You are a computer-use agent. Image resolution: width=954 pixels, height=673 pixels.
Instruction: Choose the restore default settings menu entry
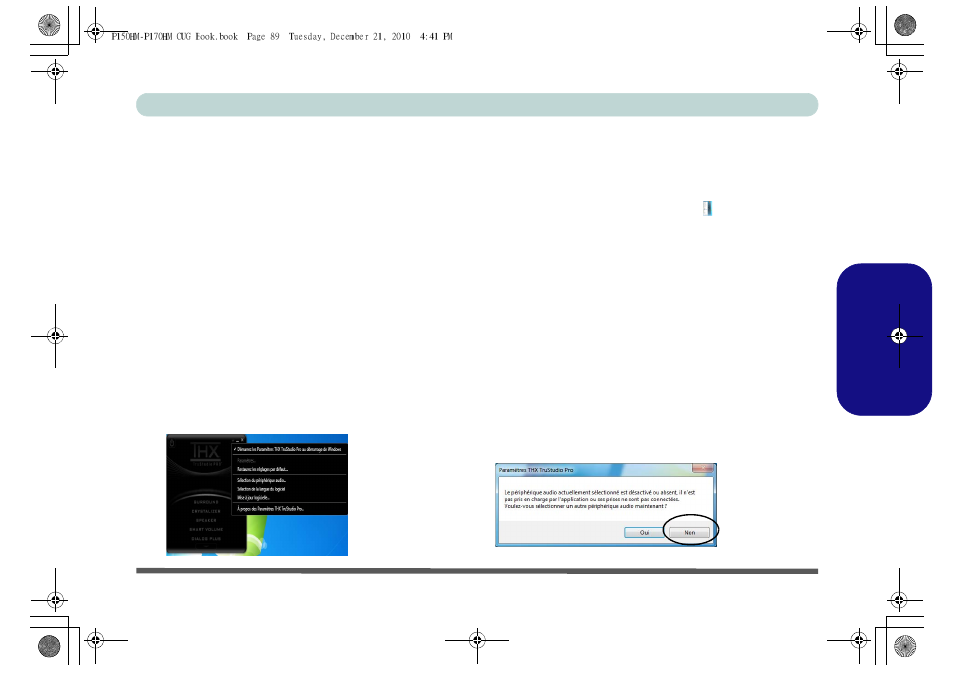(262, 469)
